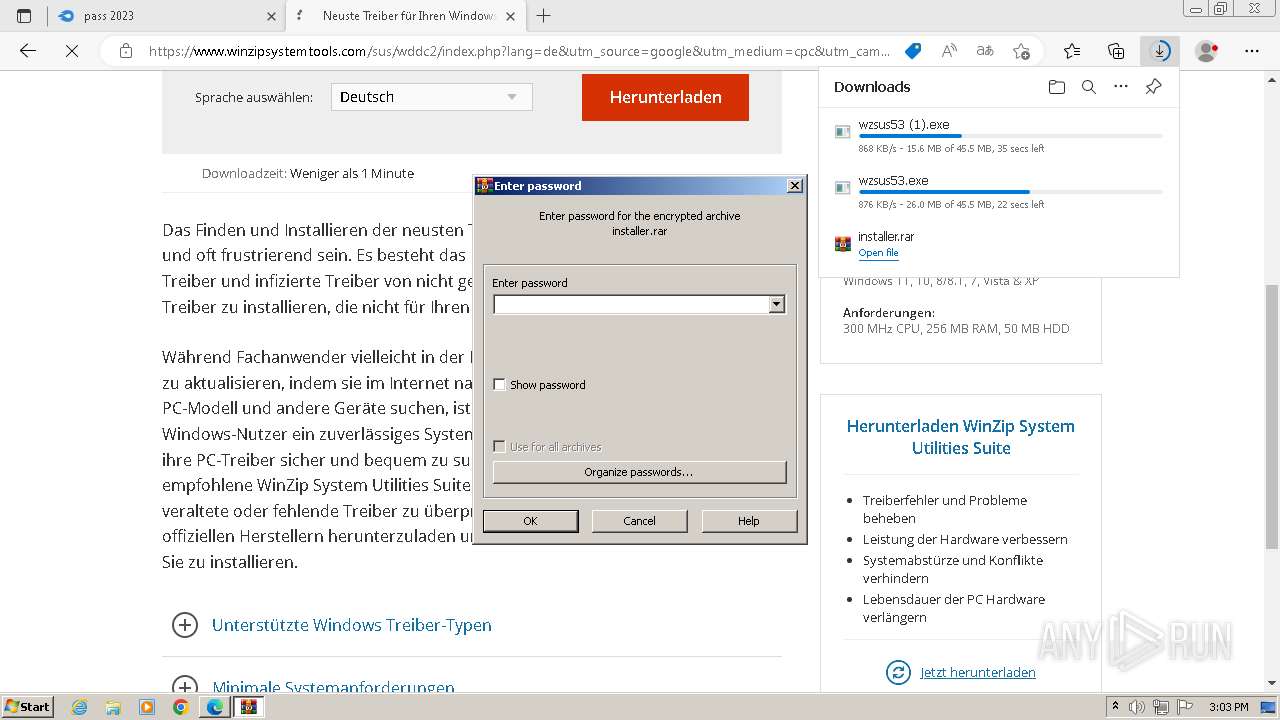Select wzsus53.exe download entry name

(893, 181)
